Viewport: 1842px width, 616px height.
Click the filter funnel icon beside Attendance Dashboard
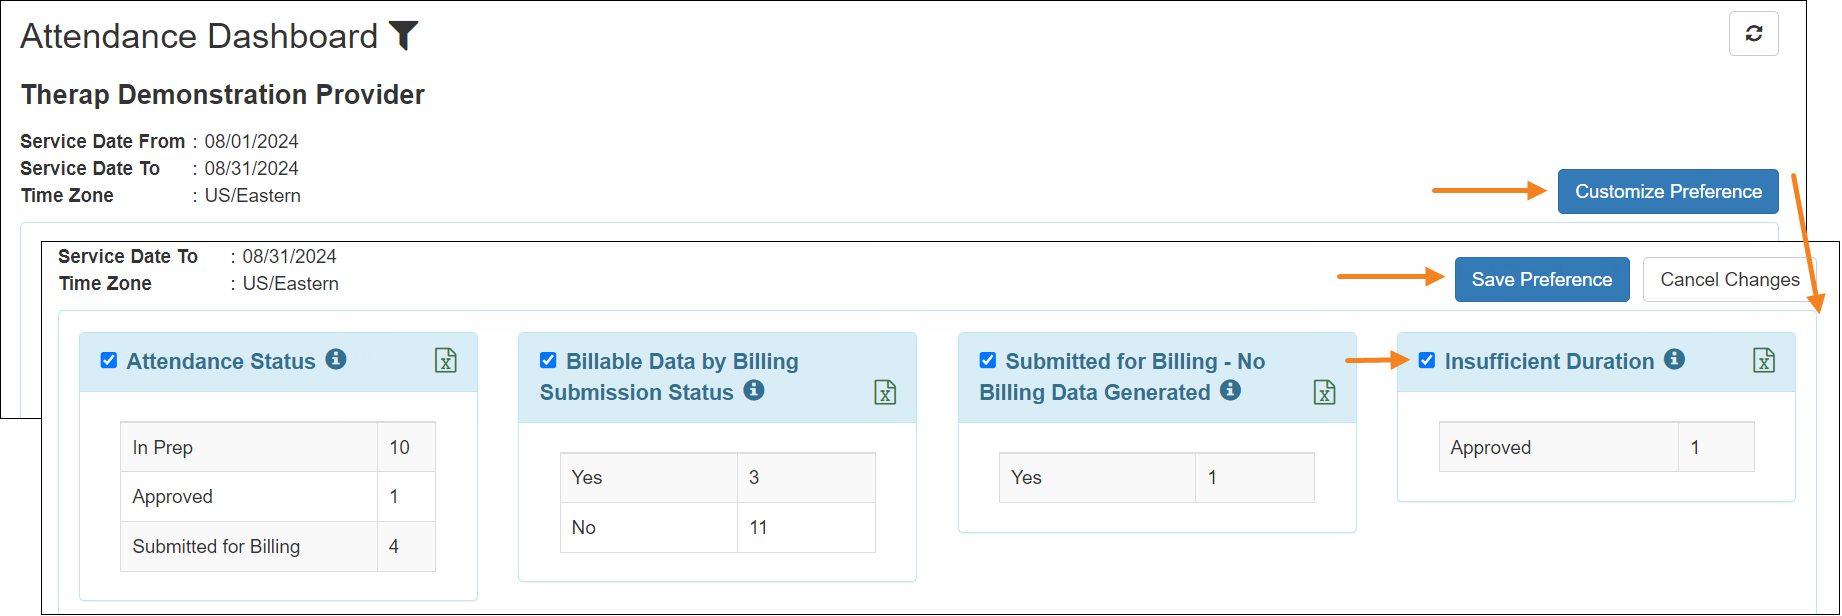coord(403,36)
